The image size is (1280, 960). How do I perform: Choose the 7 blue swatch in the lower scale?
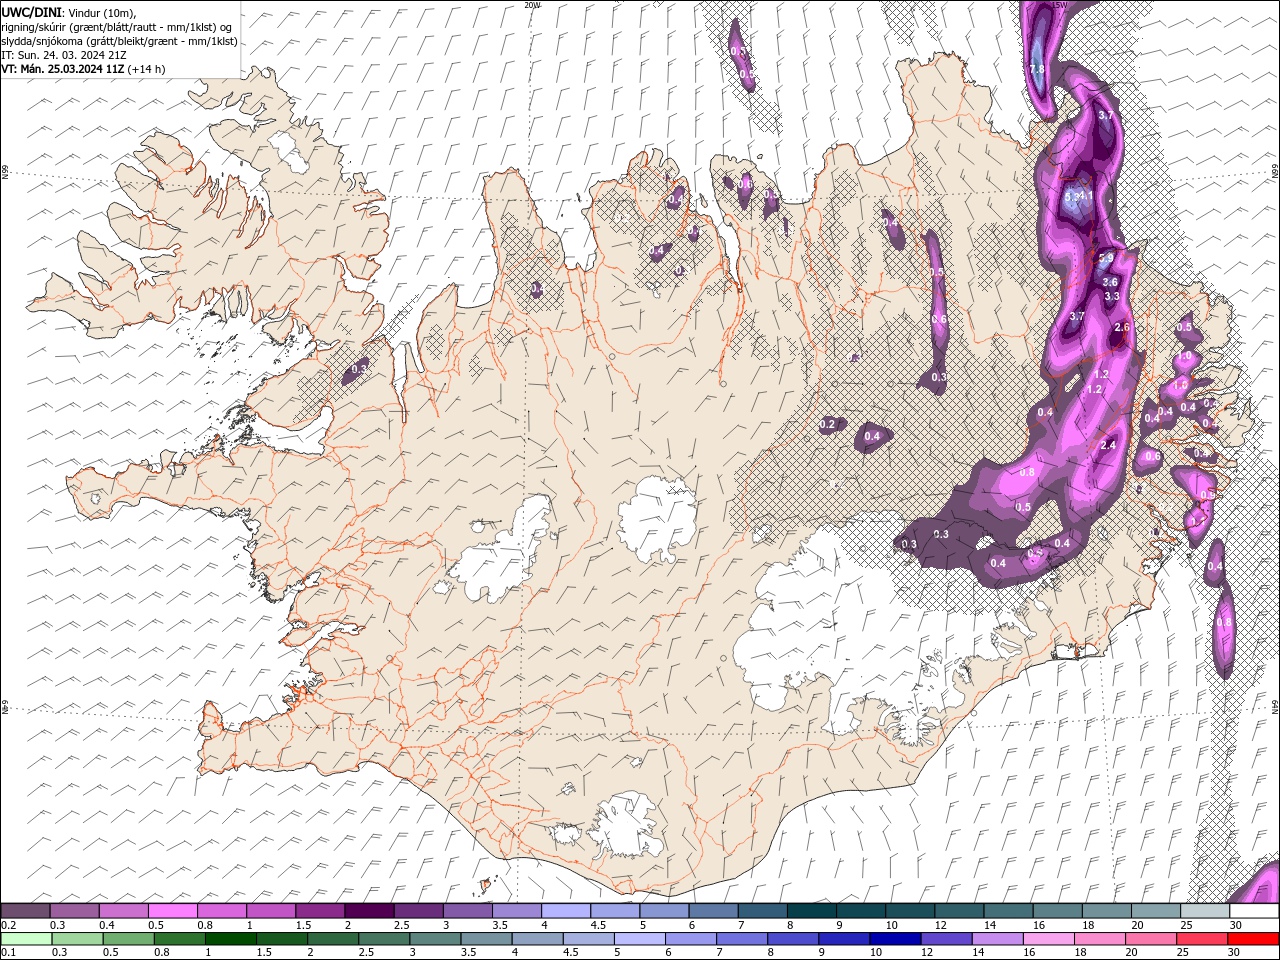click(x=741, y=939)
